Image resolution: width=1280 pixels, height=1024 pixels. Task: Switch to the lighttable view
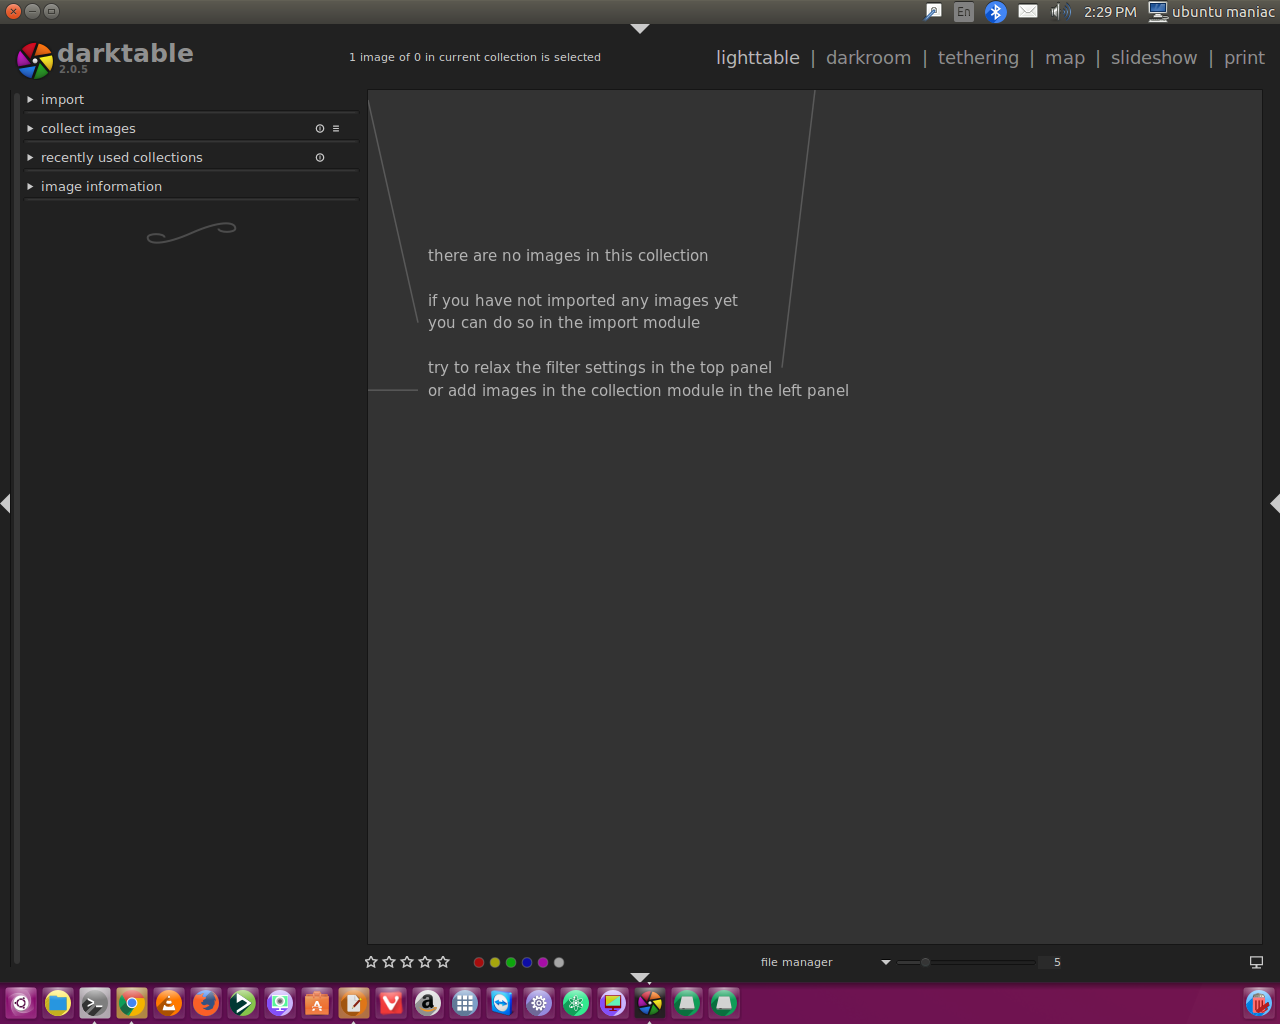pyautogui.click(x=758, y=58)
